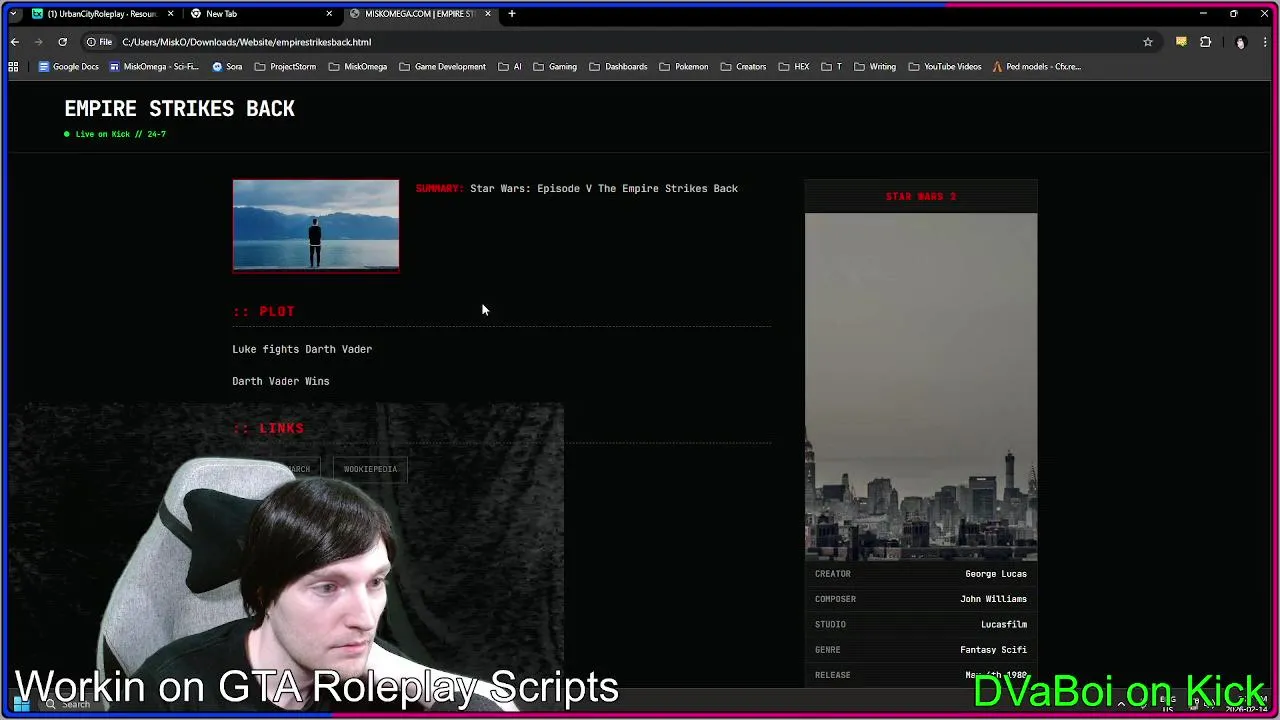
Task: Expand the Pokemon bookmark folder
Action: (683, 67)
